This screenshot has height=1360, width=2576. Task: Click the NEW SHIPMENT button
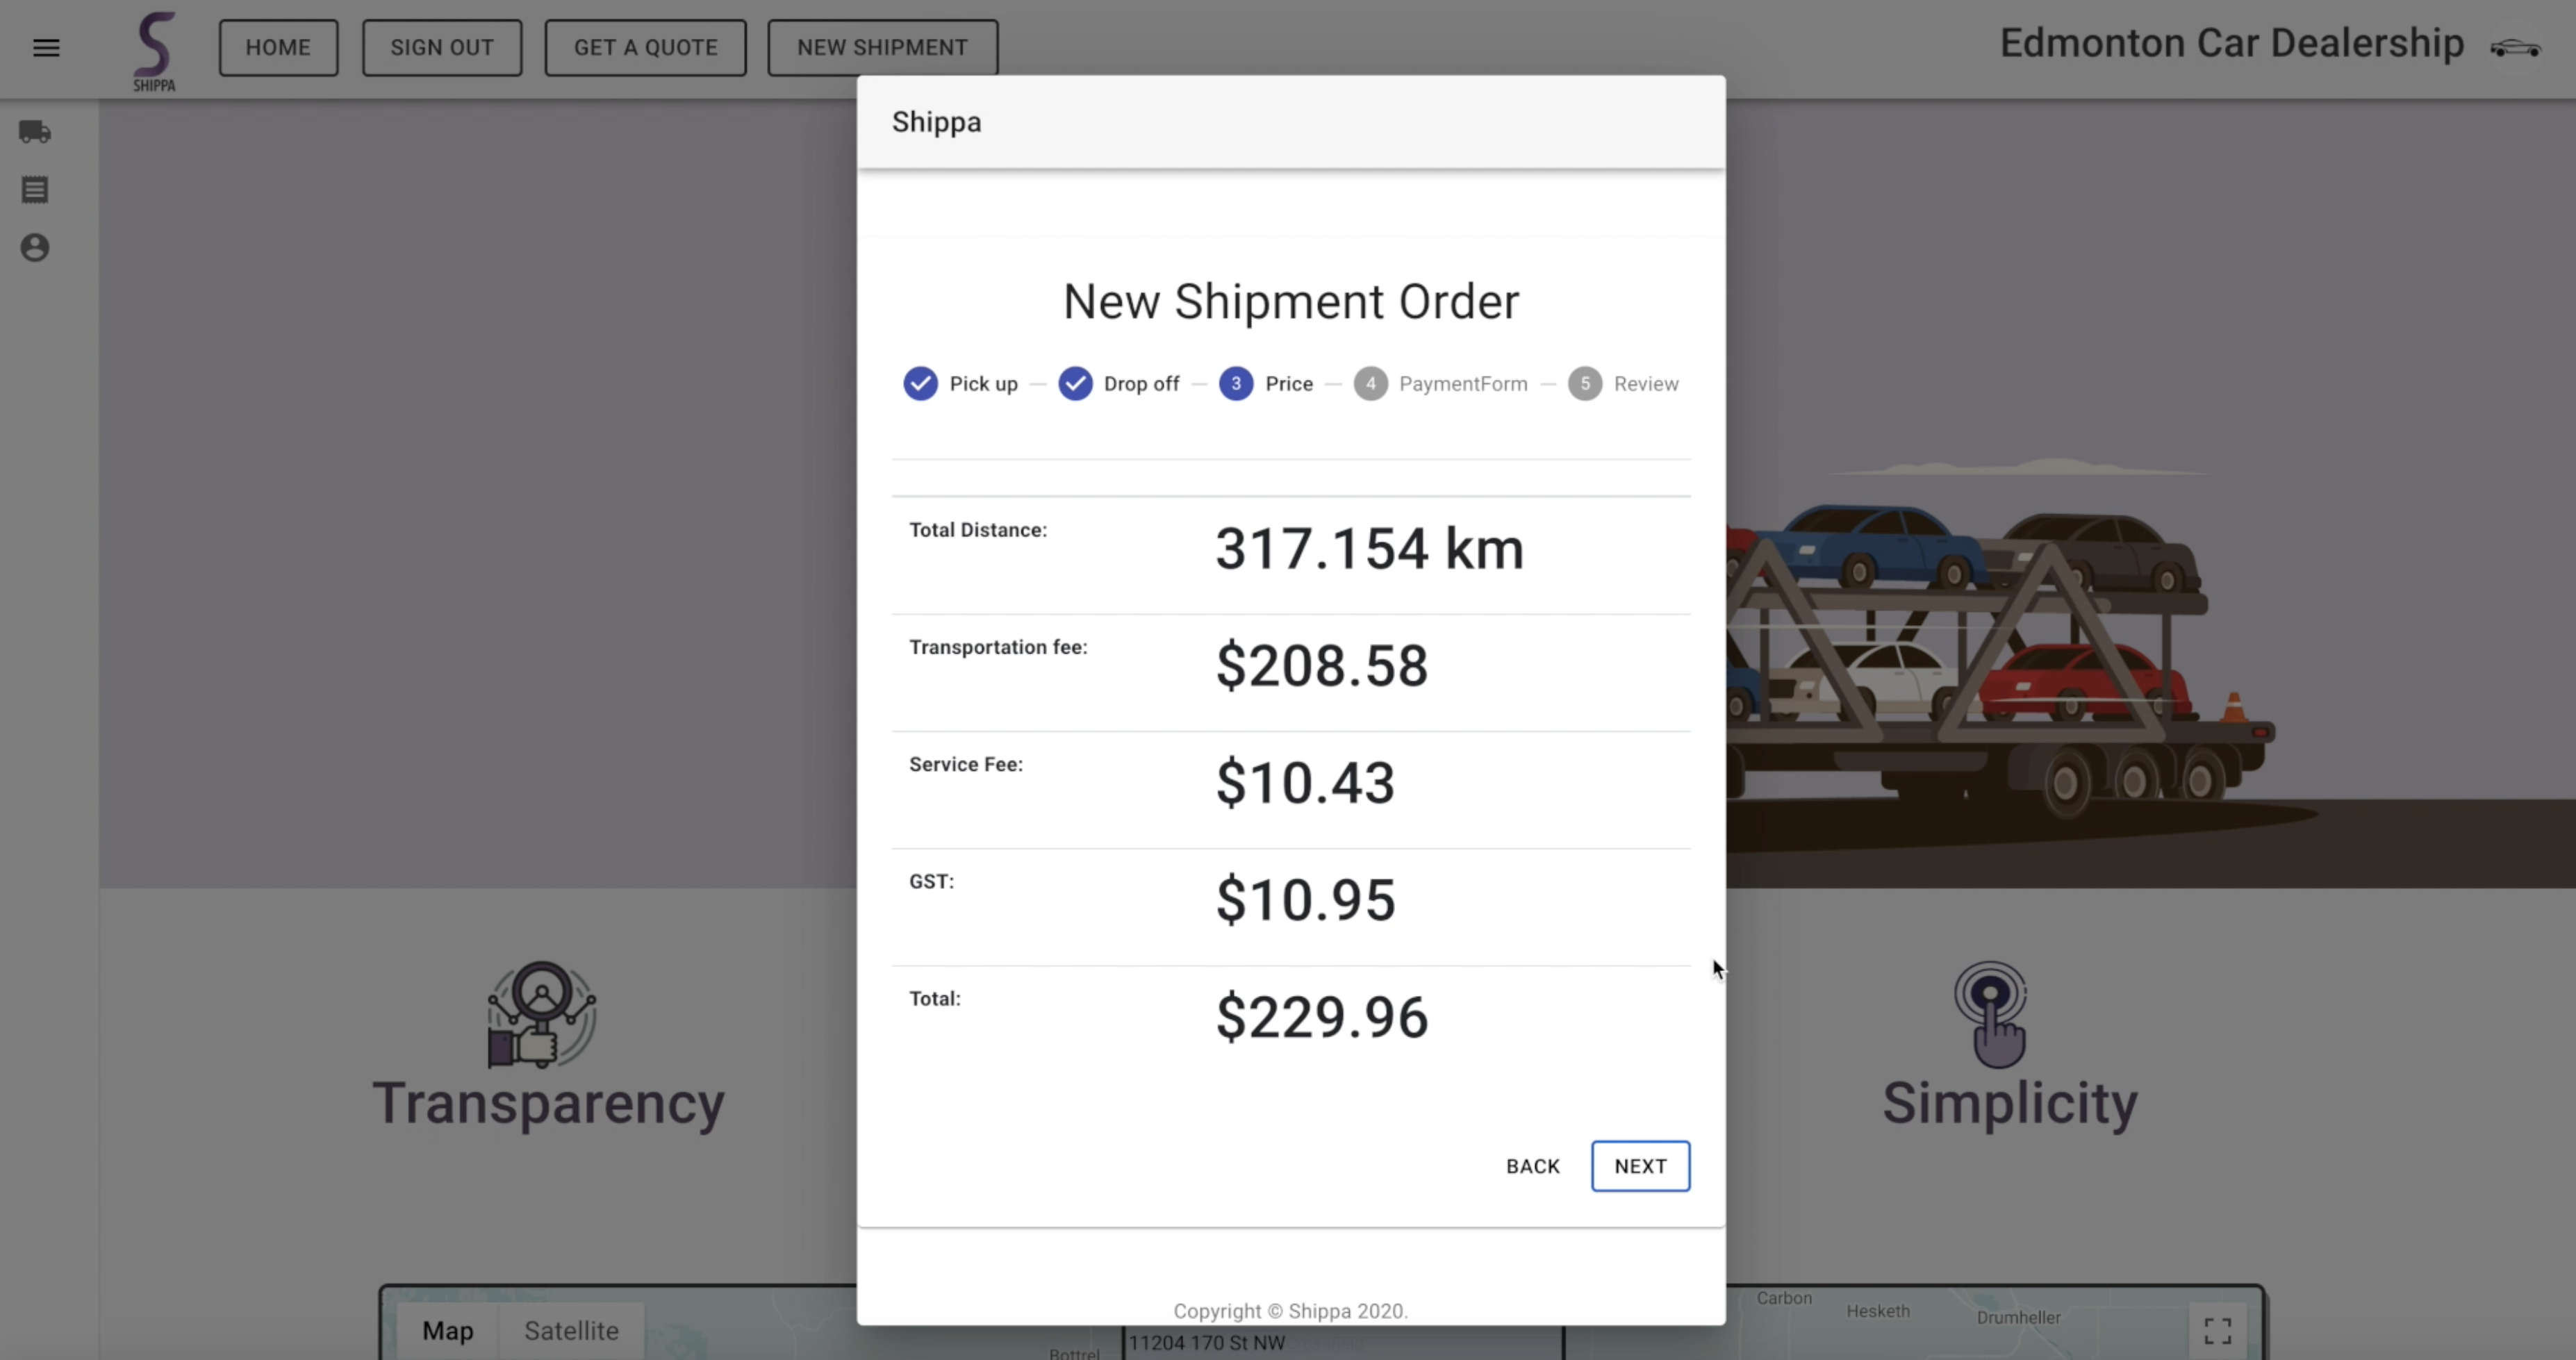pos(882,48)
